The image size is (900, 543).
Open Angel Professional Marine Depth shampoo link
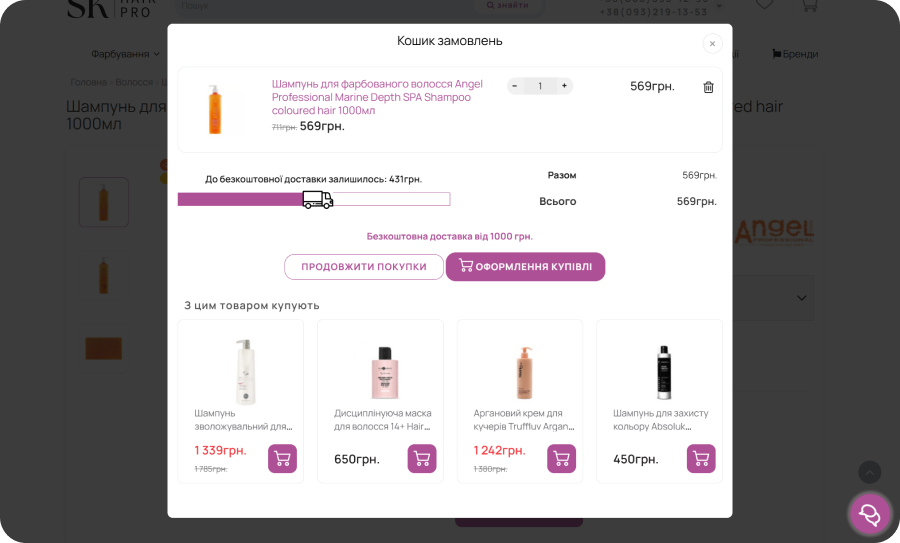[377, 97]
